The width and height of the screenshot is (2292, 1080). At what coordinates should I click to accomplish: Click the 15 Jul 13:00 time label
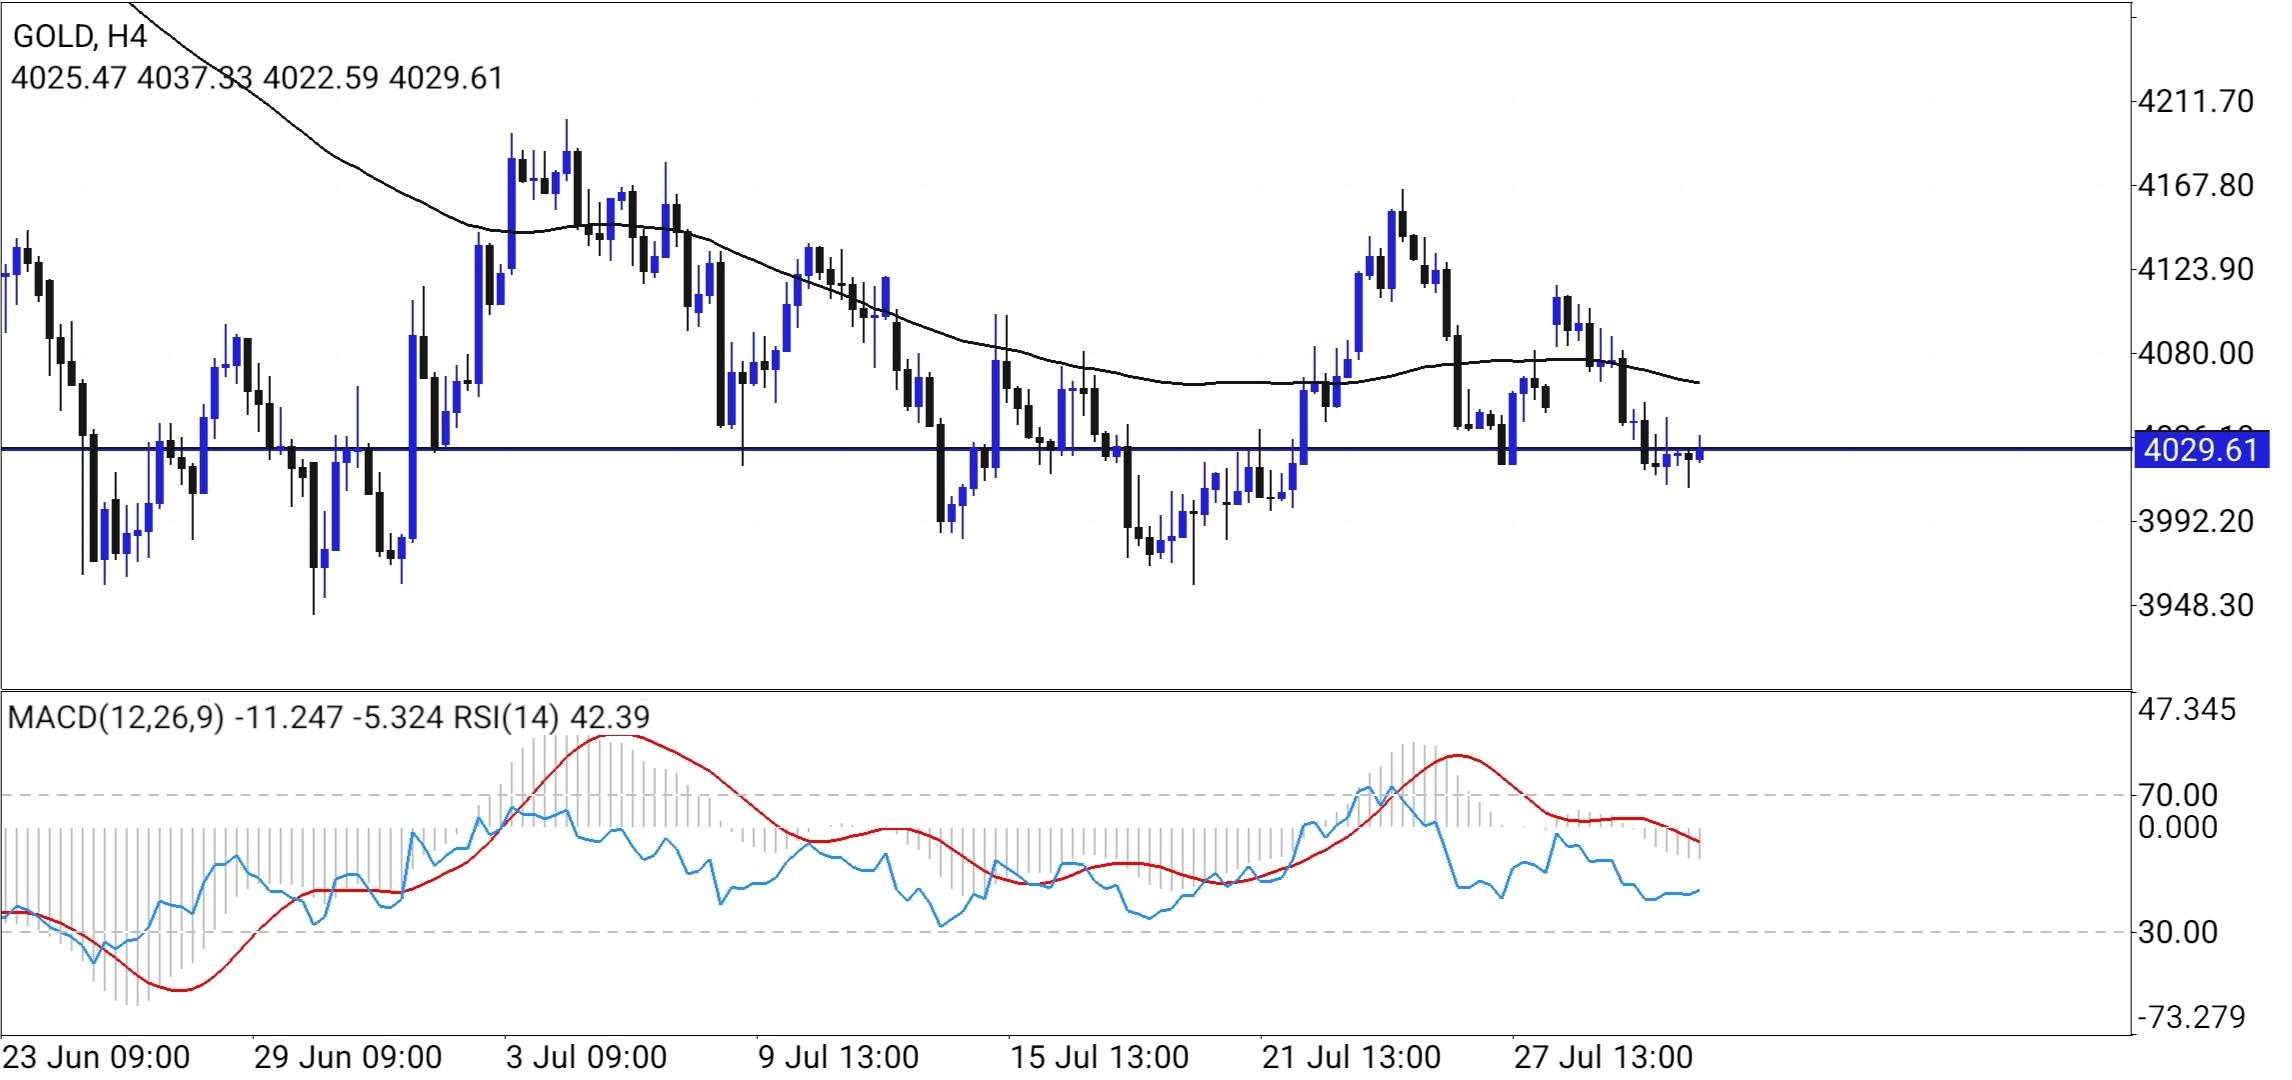point(1102,1058)
